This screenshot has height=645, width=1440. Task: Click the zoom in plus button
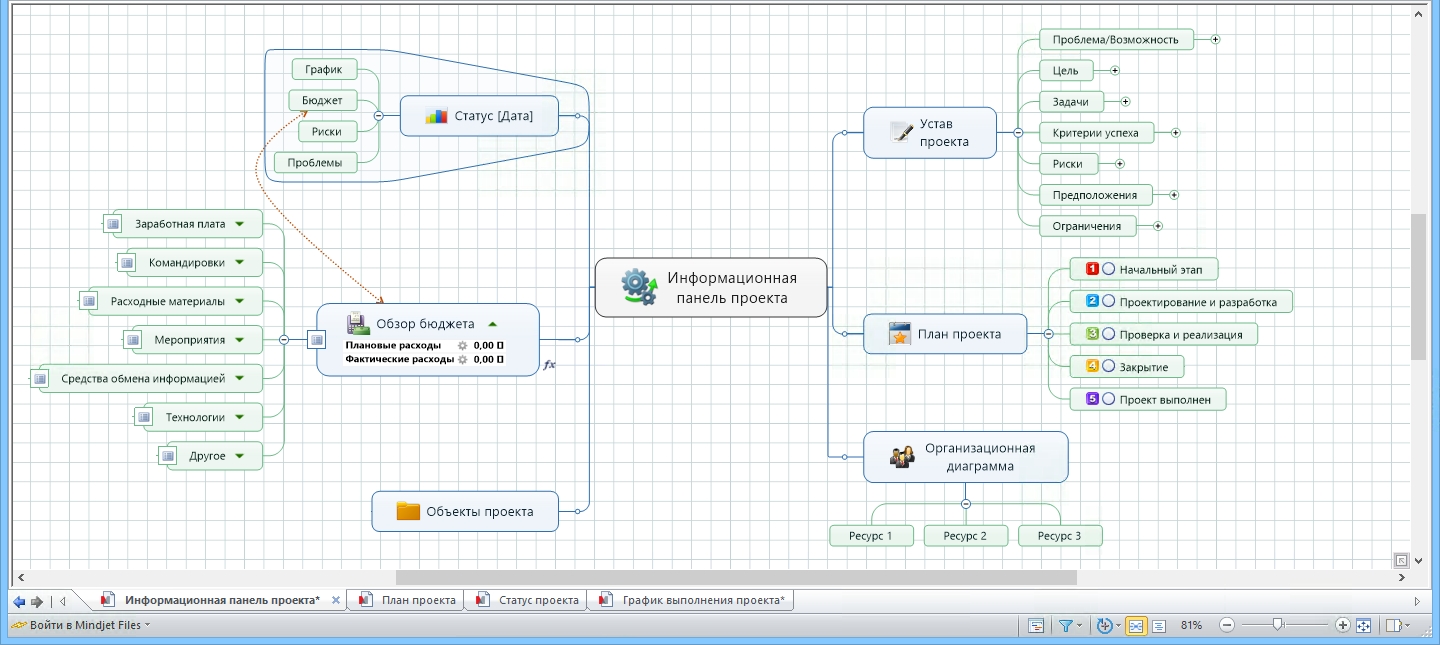1342,626
